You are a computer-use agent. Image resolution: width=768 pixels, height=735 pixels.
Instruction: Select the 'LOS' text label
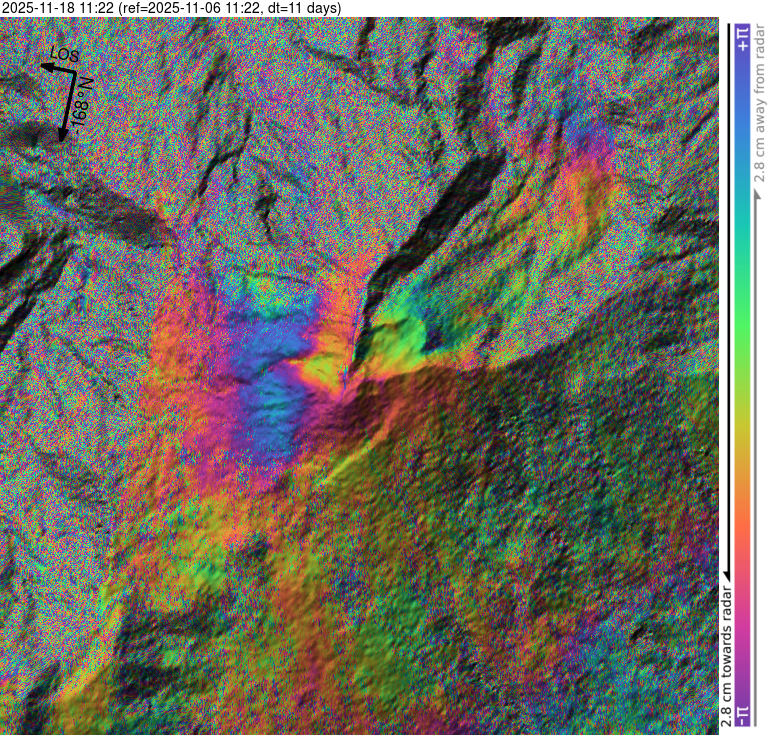coord(64,54)
